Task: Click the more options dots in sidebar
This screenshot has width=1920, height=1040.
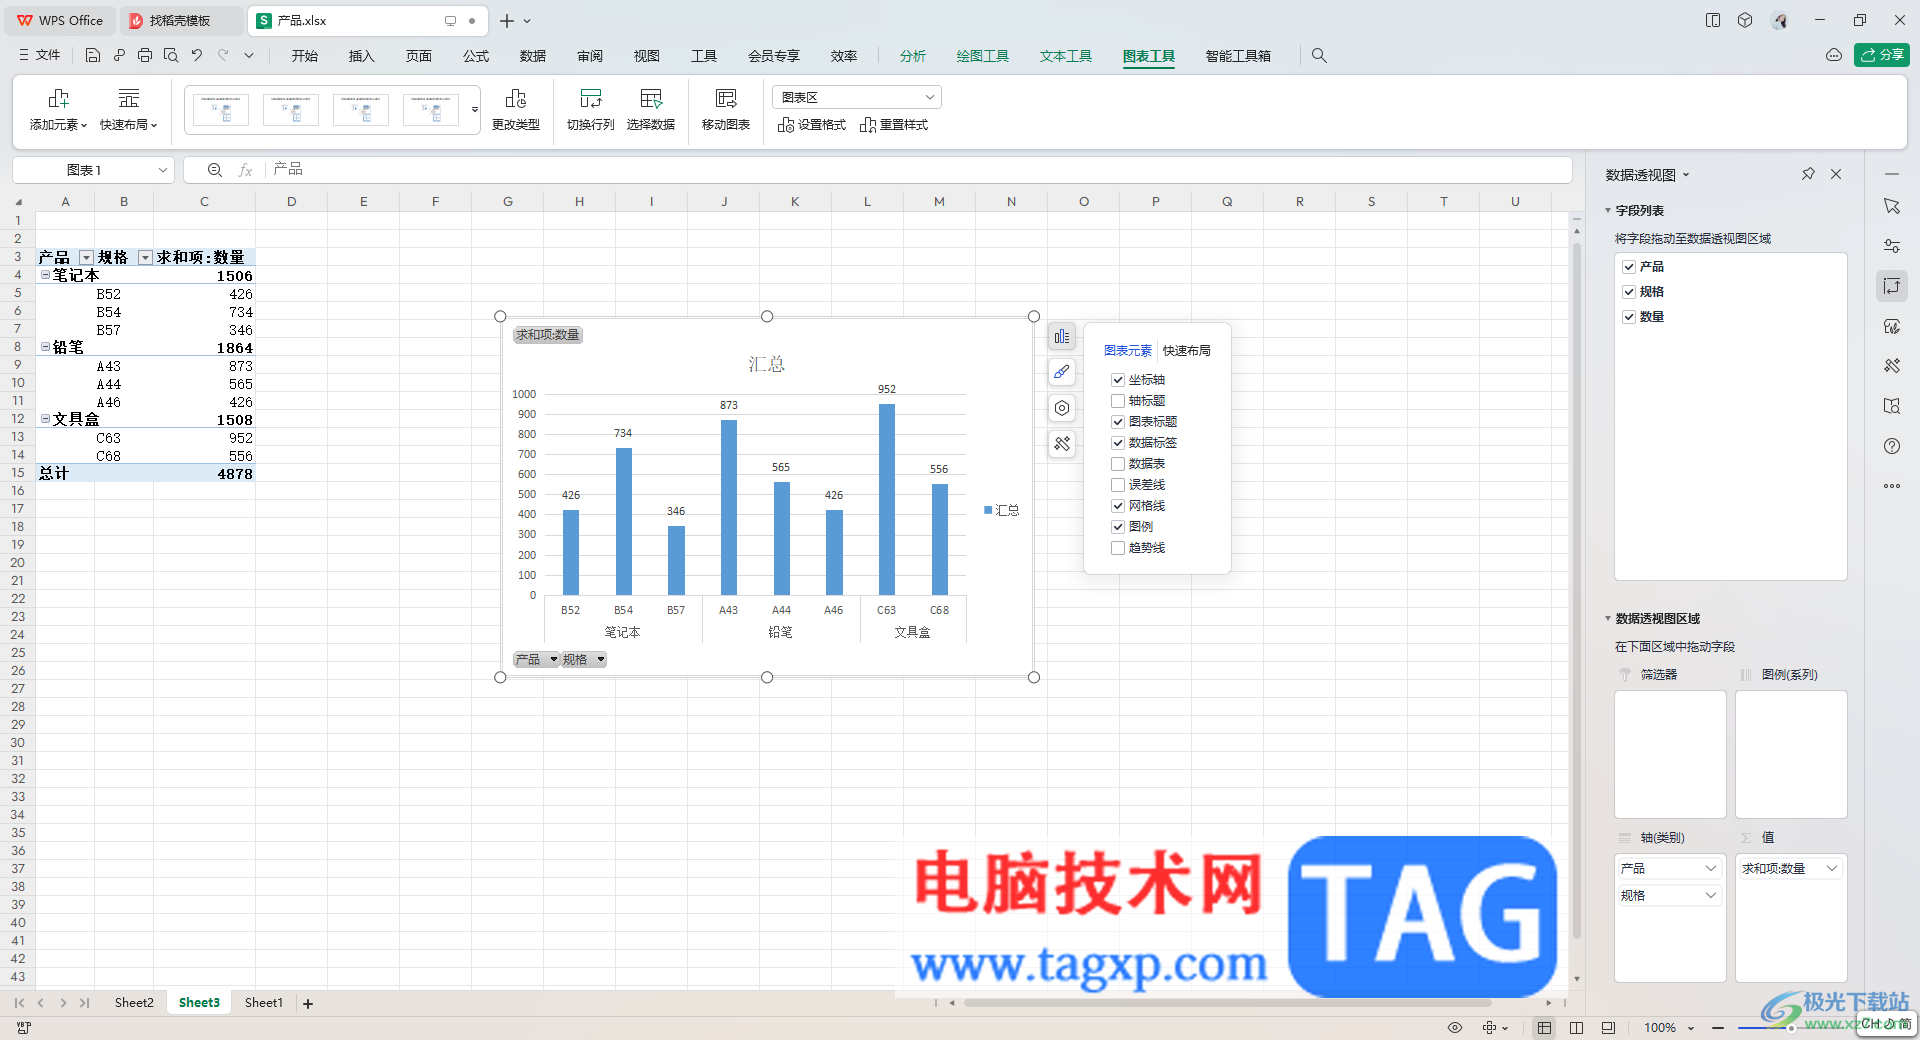Action: [1891, 486]
